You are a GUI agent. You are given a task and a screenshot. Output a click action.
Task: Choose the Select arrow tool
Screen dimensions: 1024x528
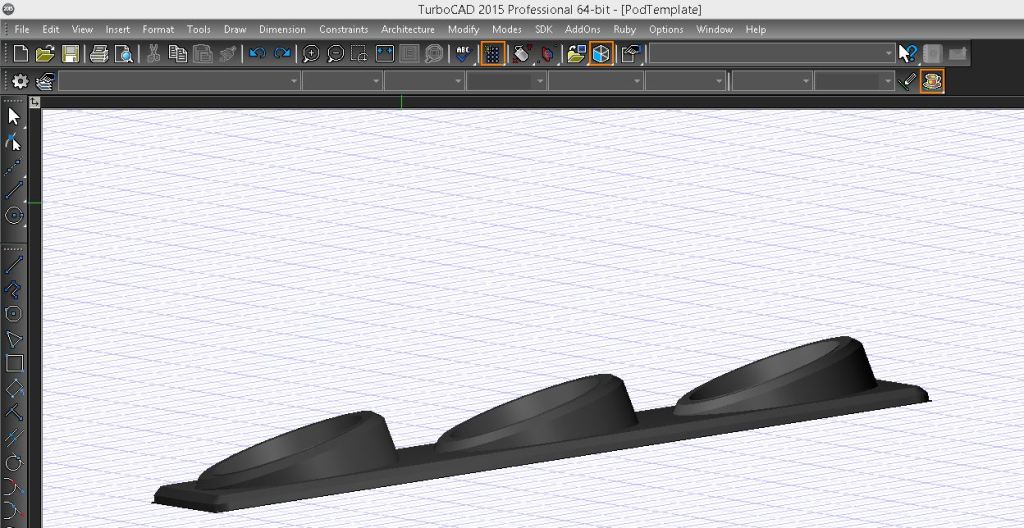click(14, 118)
